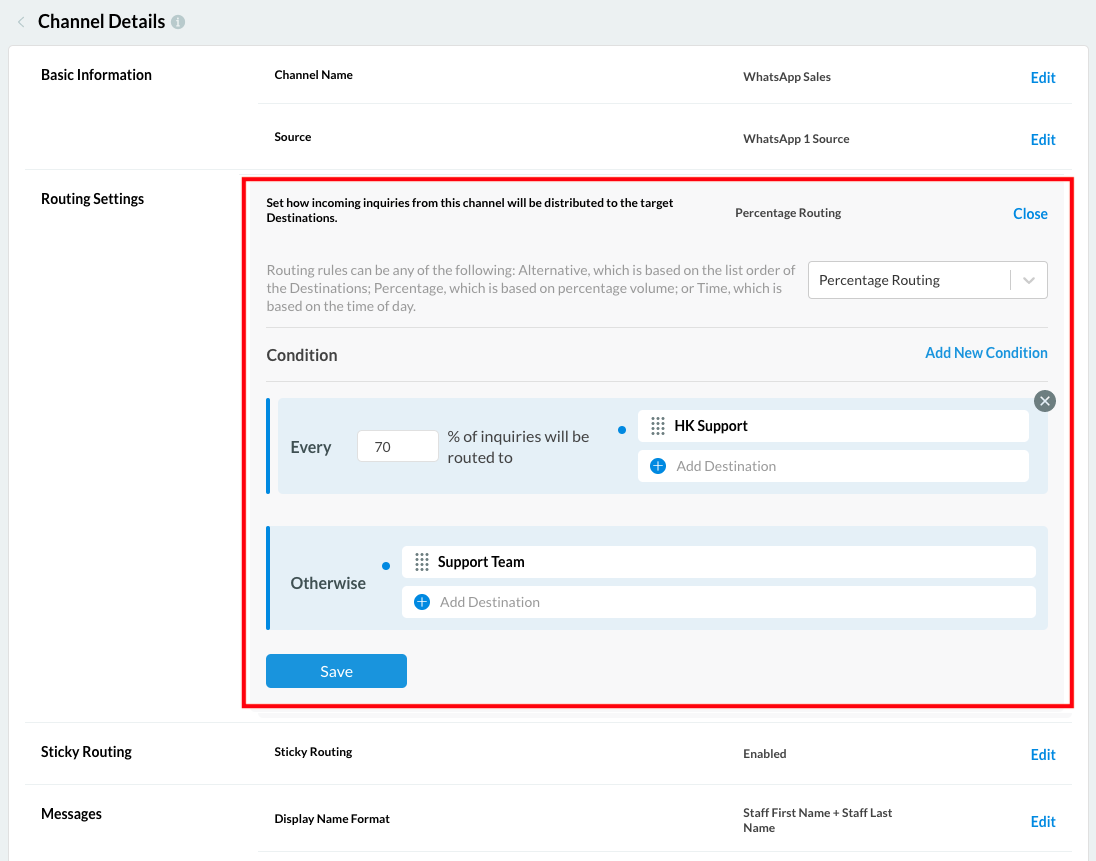The image size is (1096, 861).
Task: Edit the Sticky Routing setting
Action: (1042, 755)
